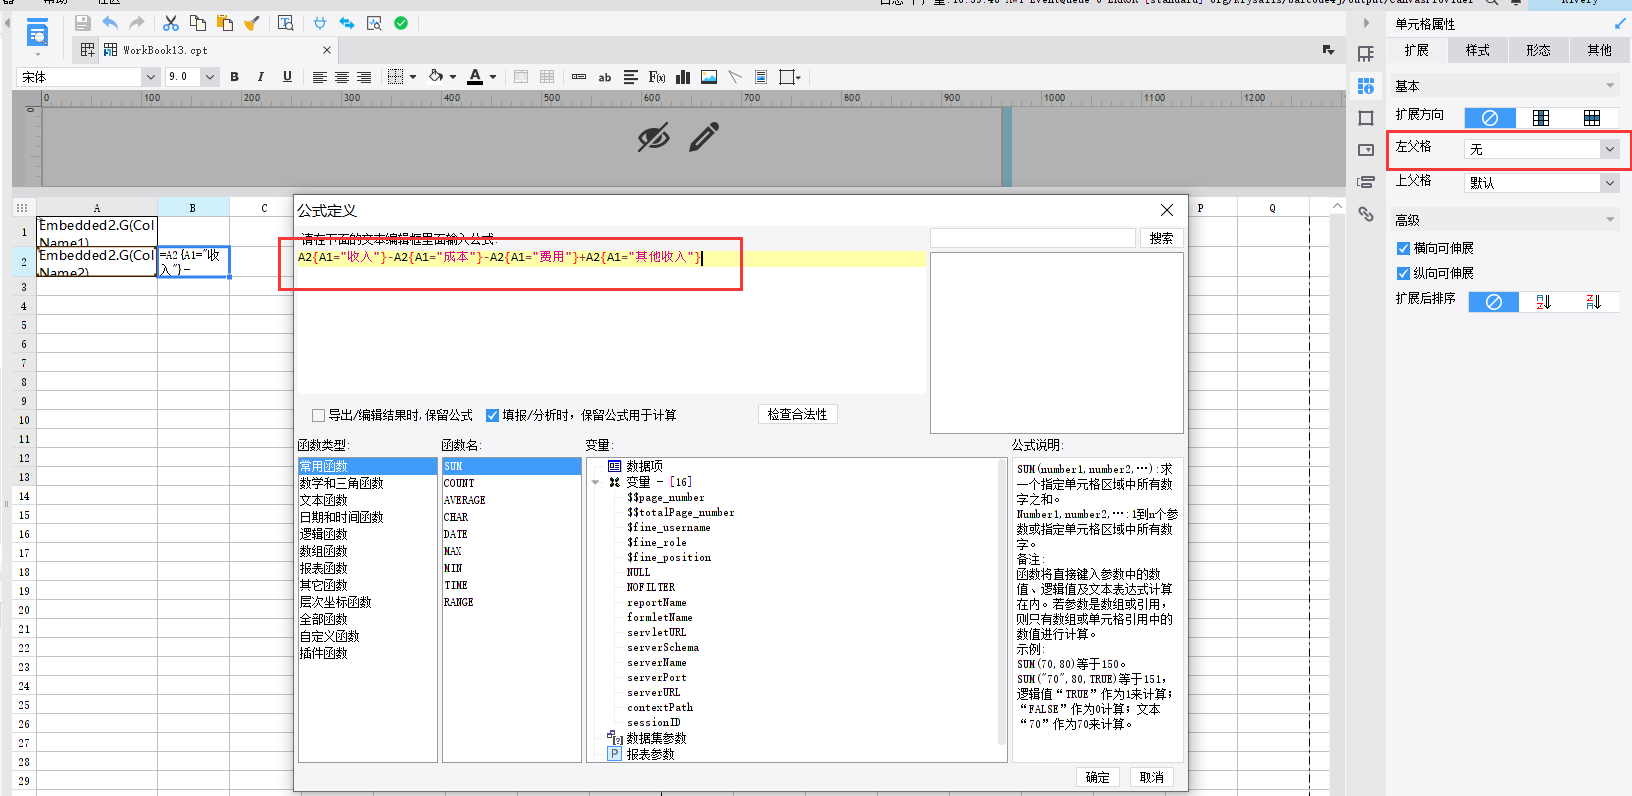
Task: Select vertical expansion direction option
Action: click(x=1541, y=118)
